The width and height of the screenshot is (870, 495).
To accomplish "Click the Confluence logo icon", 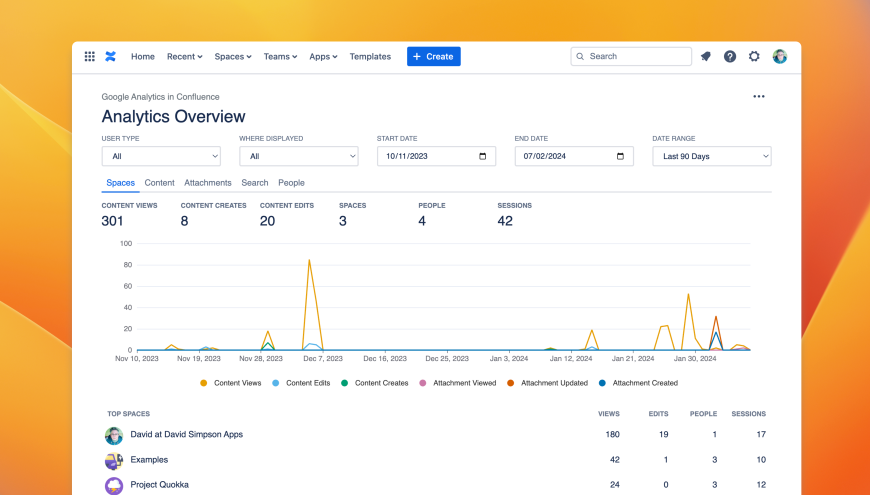I will click(x=111, y=57).
